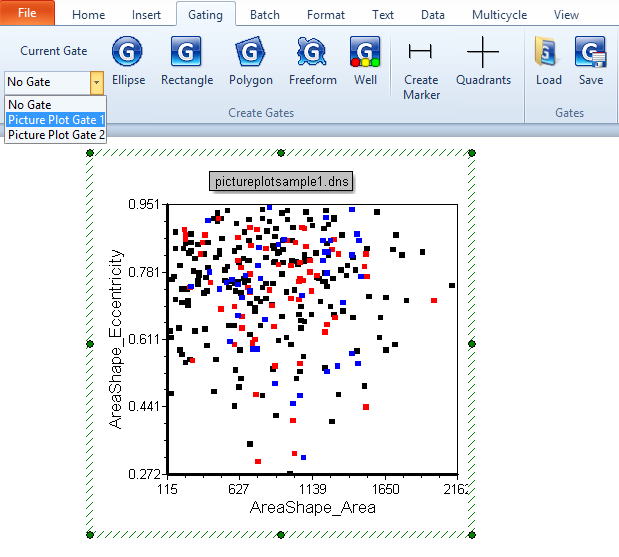Choose Picture Plot Gate 1 from list
Screen dimensions: 619x557
56,119
